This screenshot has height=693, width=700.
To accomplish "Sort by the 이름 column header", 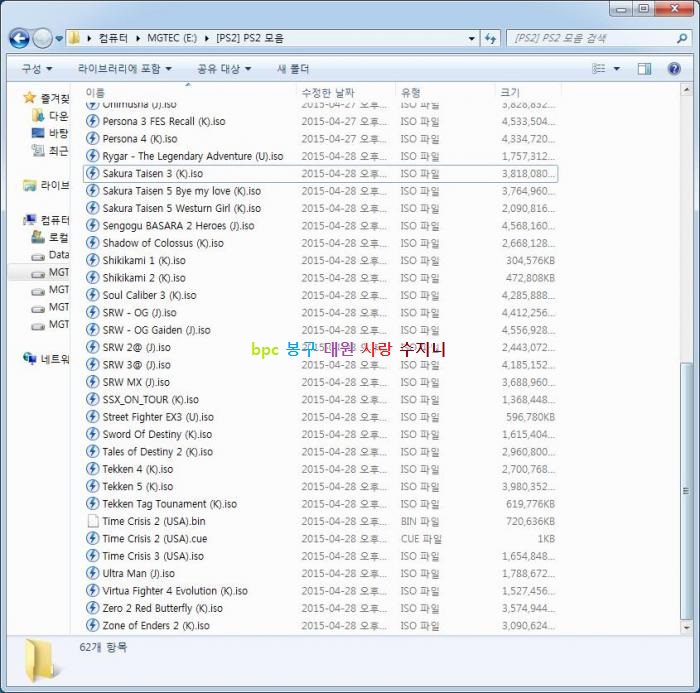I will pyautogui.click(x=95, y=93).
